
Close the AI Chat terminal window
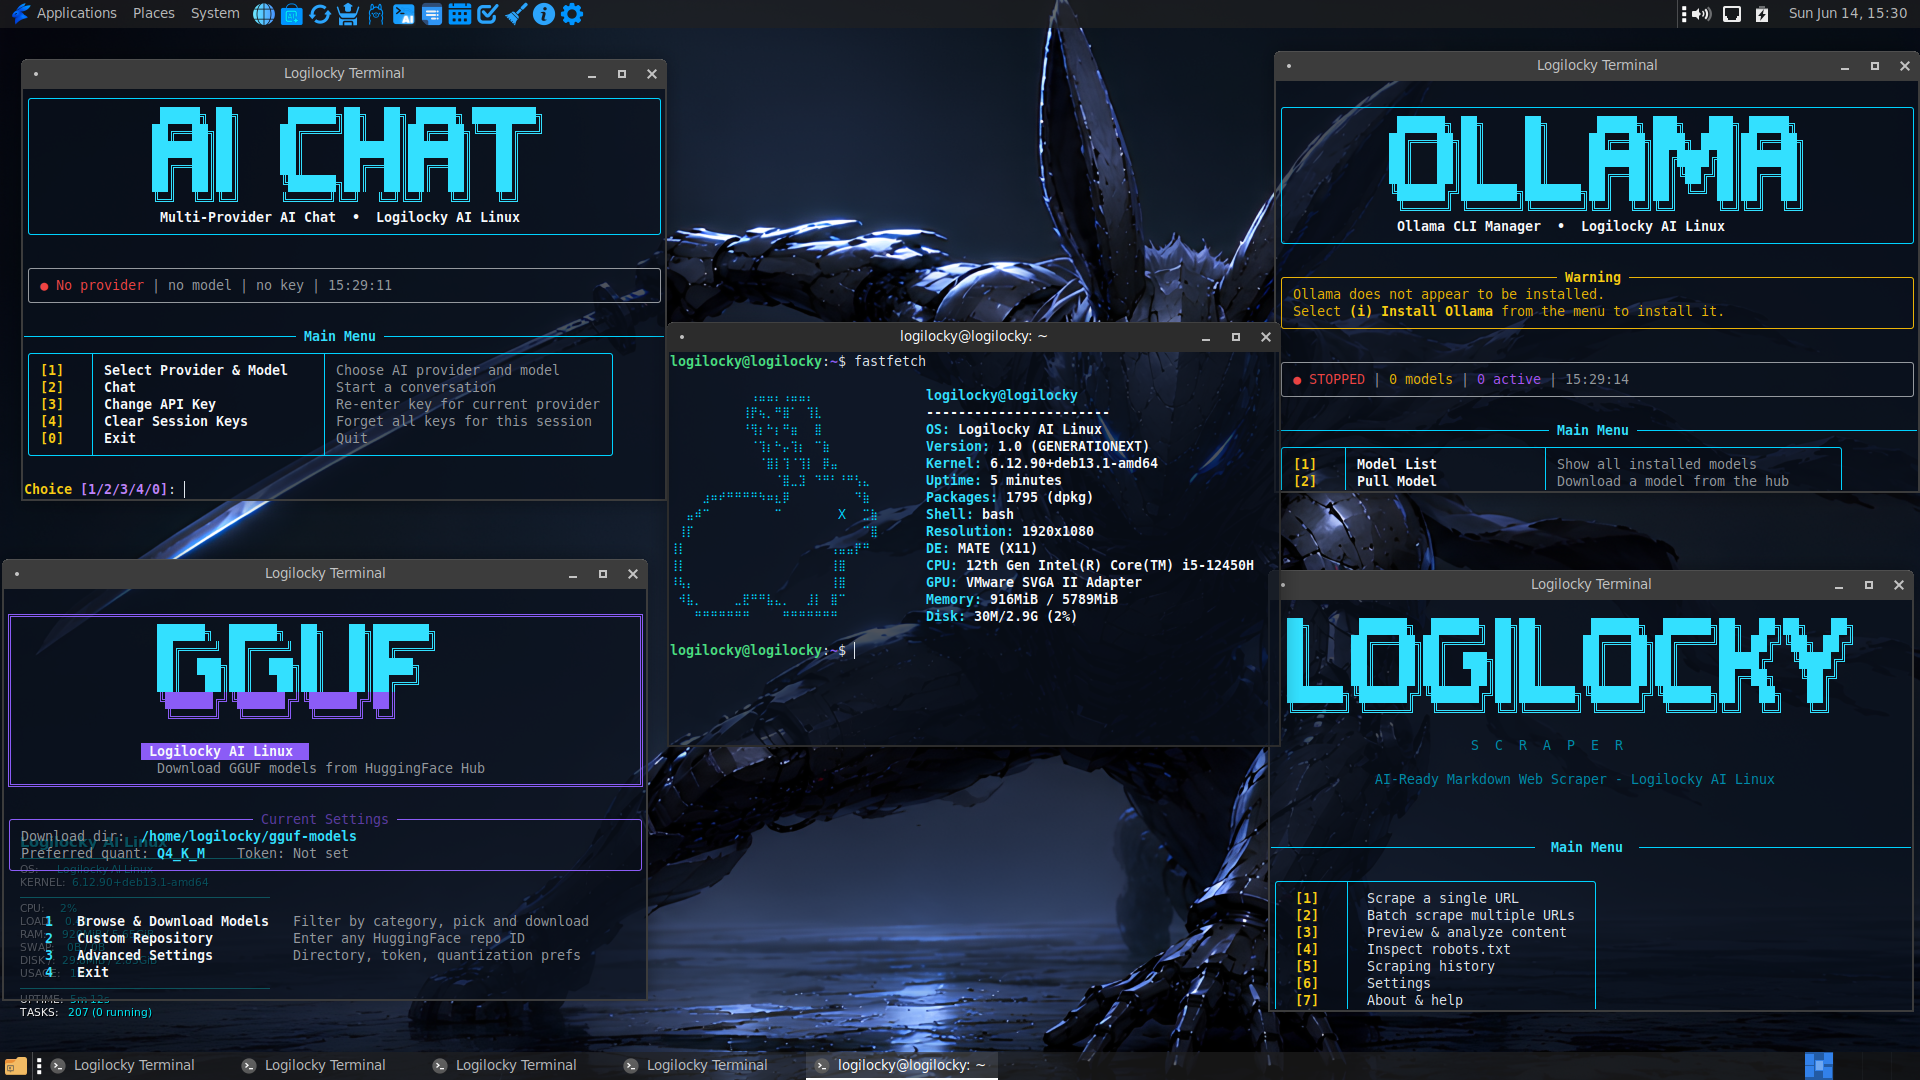click(x=652, y=74)
